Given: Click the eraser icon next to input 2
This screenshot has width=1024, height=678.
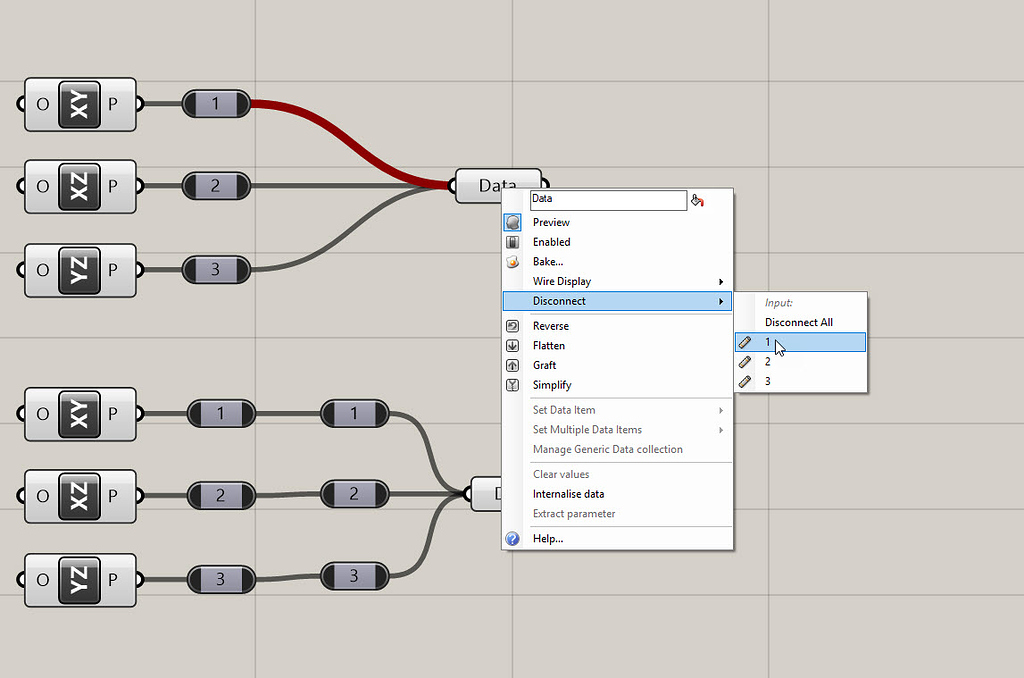Looking at the screenshot, I should 744,362.
